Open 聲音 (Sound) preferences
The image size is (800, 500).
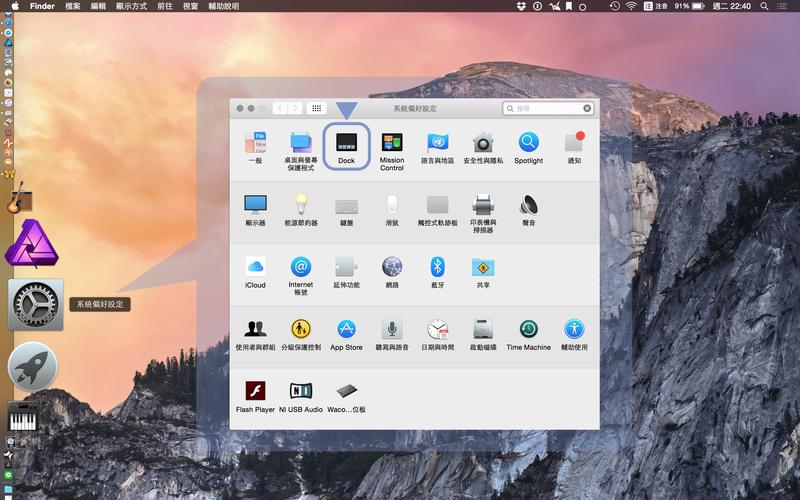(x=529, y=210)
